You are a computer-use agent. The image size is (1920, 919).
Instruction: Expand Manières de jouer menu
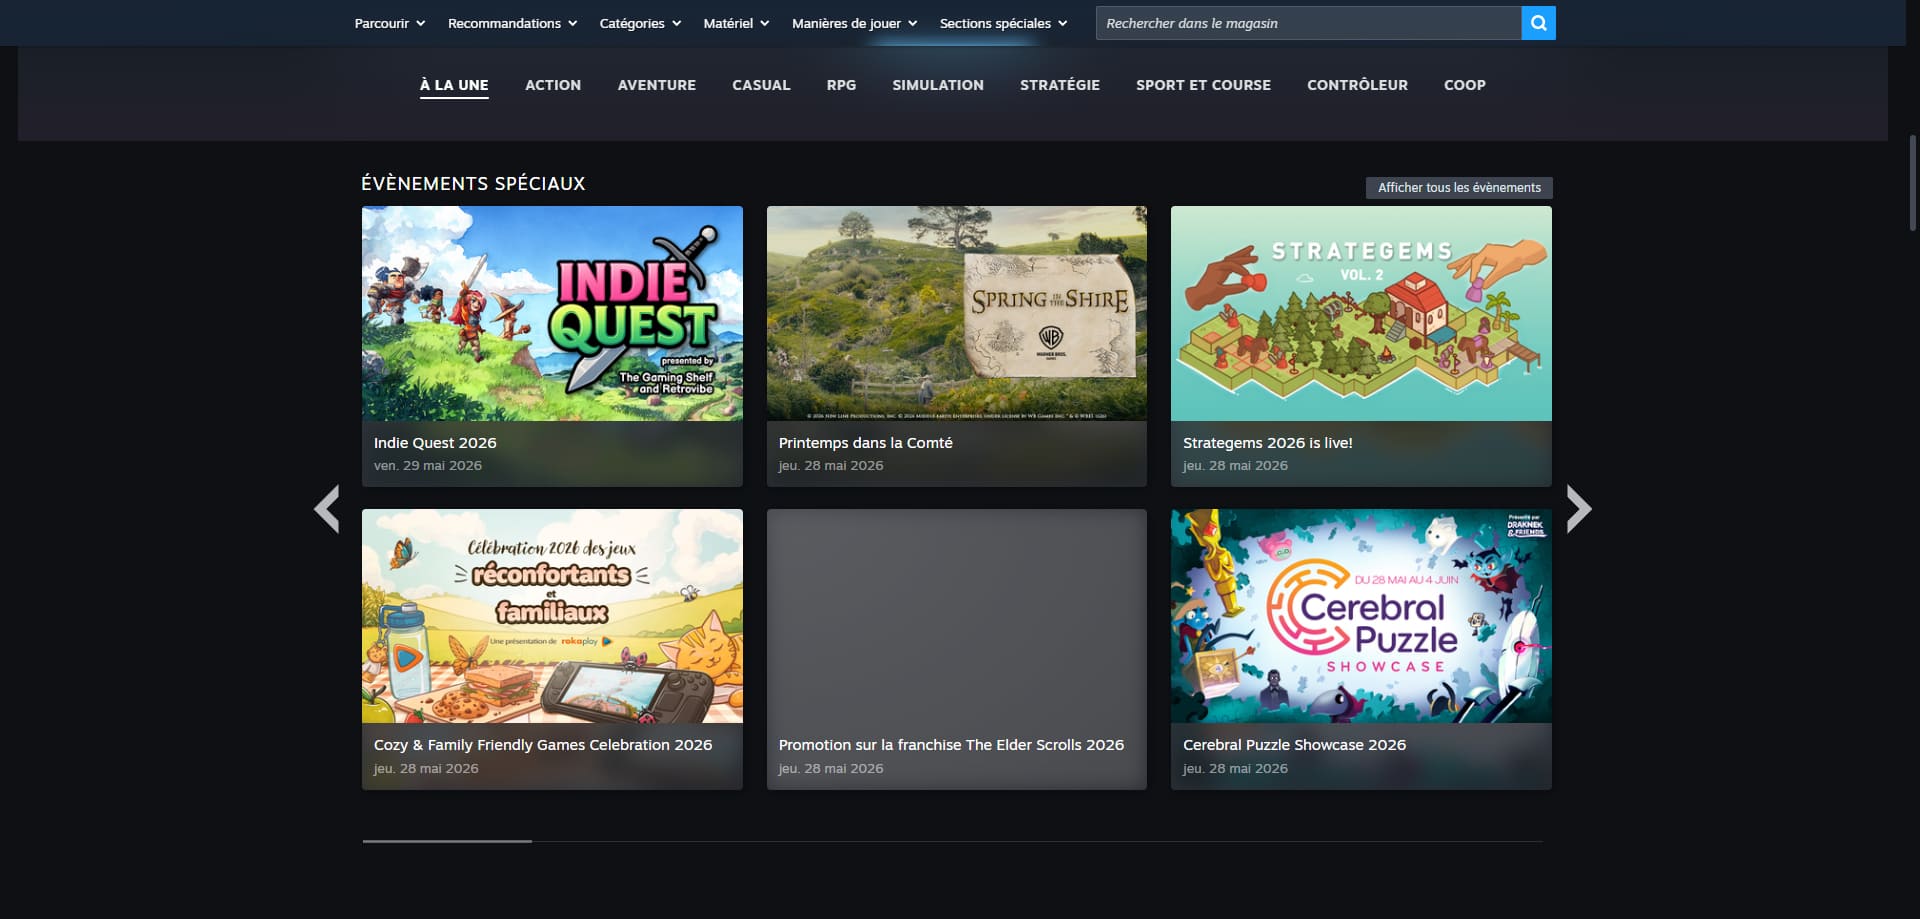tap(854, 23)
